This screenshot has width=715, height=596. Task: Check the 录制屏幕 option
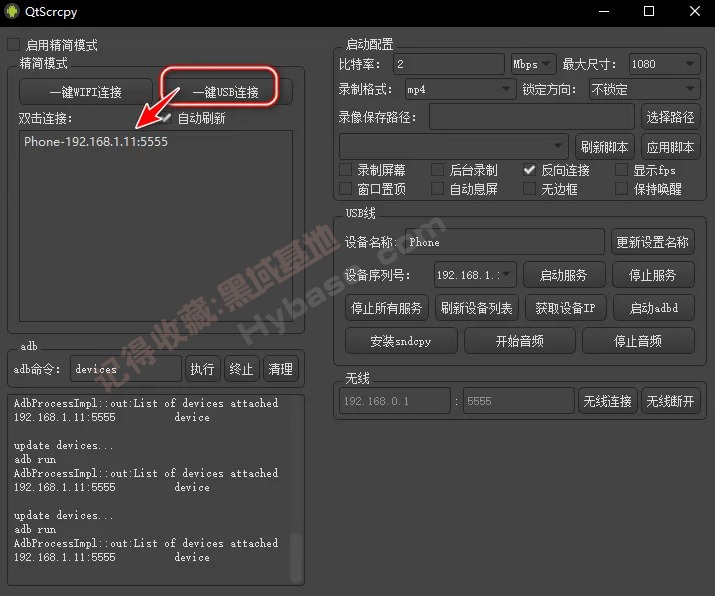[x=345, y=170]
